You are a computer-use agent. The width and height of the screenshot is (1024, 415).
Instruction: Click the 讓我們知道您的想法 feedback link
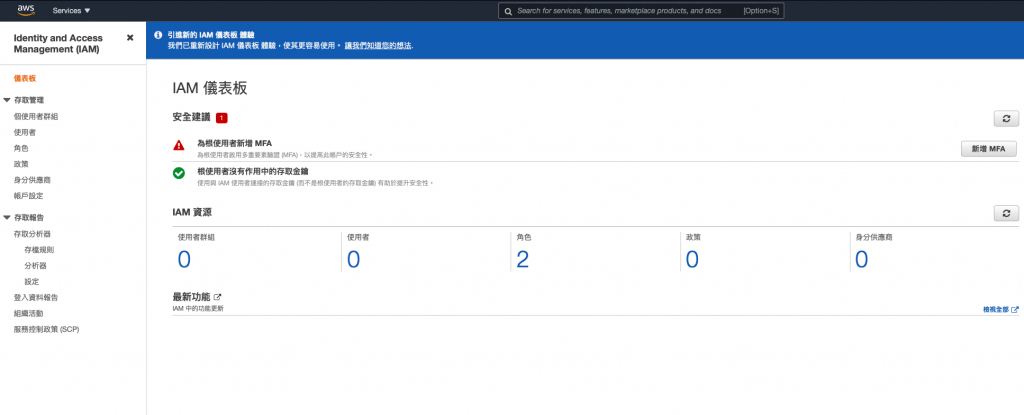click(x=378, y=46)
